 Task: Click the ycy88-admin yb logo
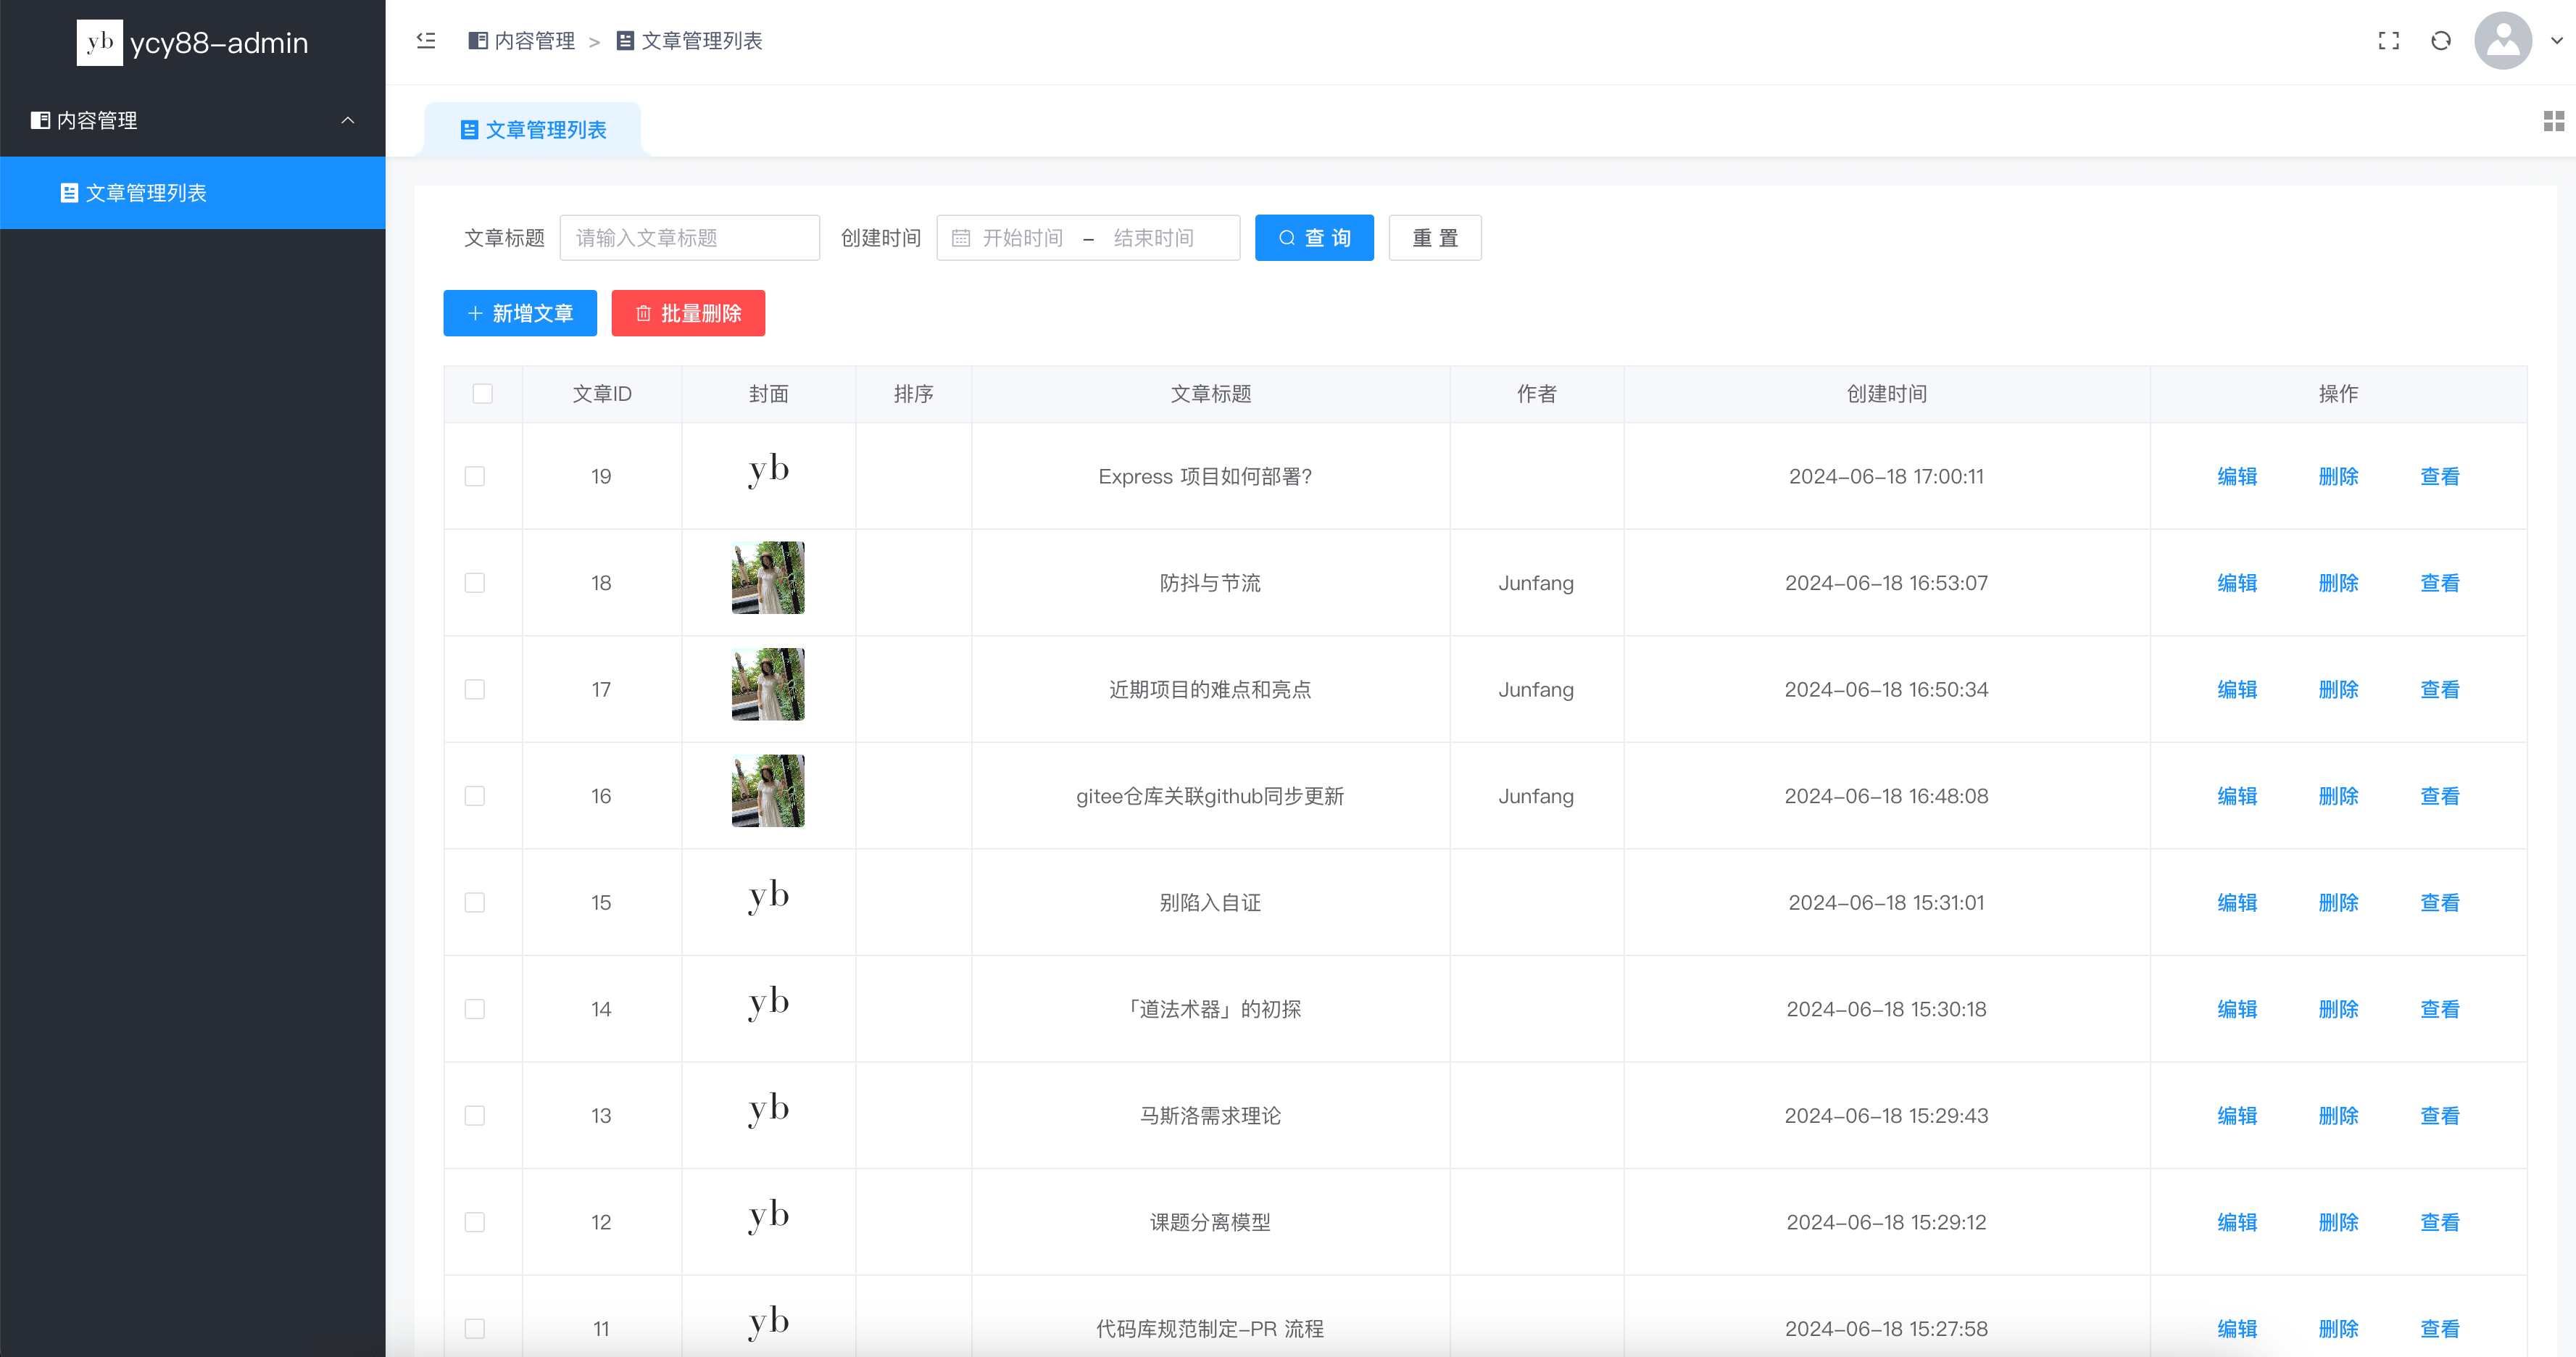100,43
